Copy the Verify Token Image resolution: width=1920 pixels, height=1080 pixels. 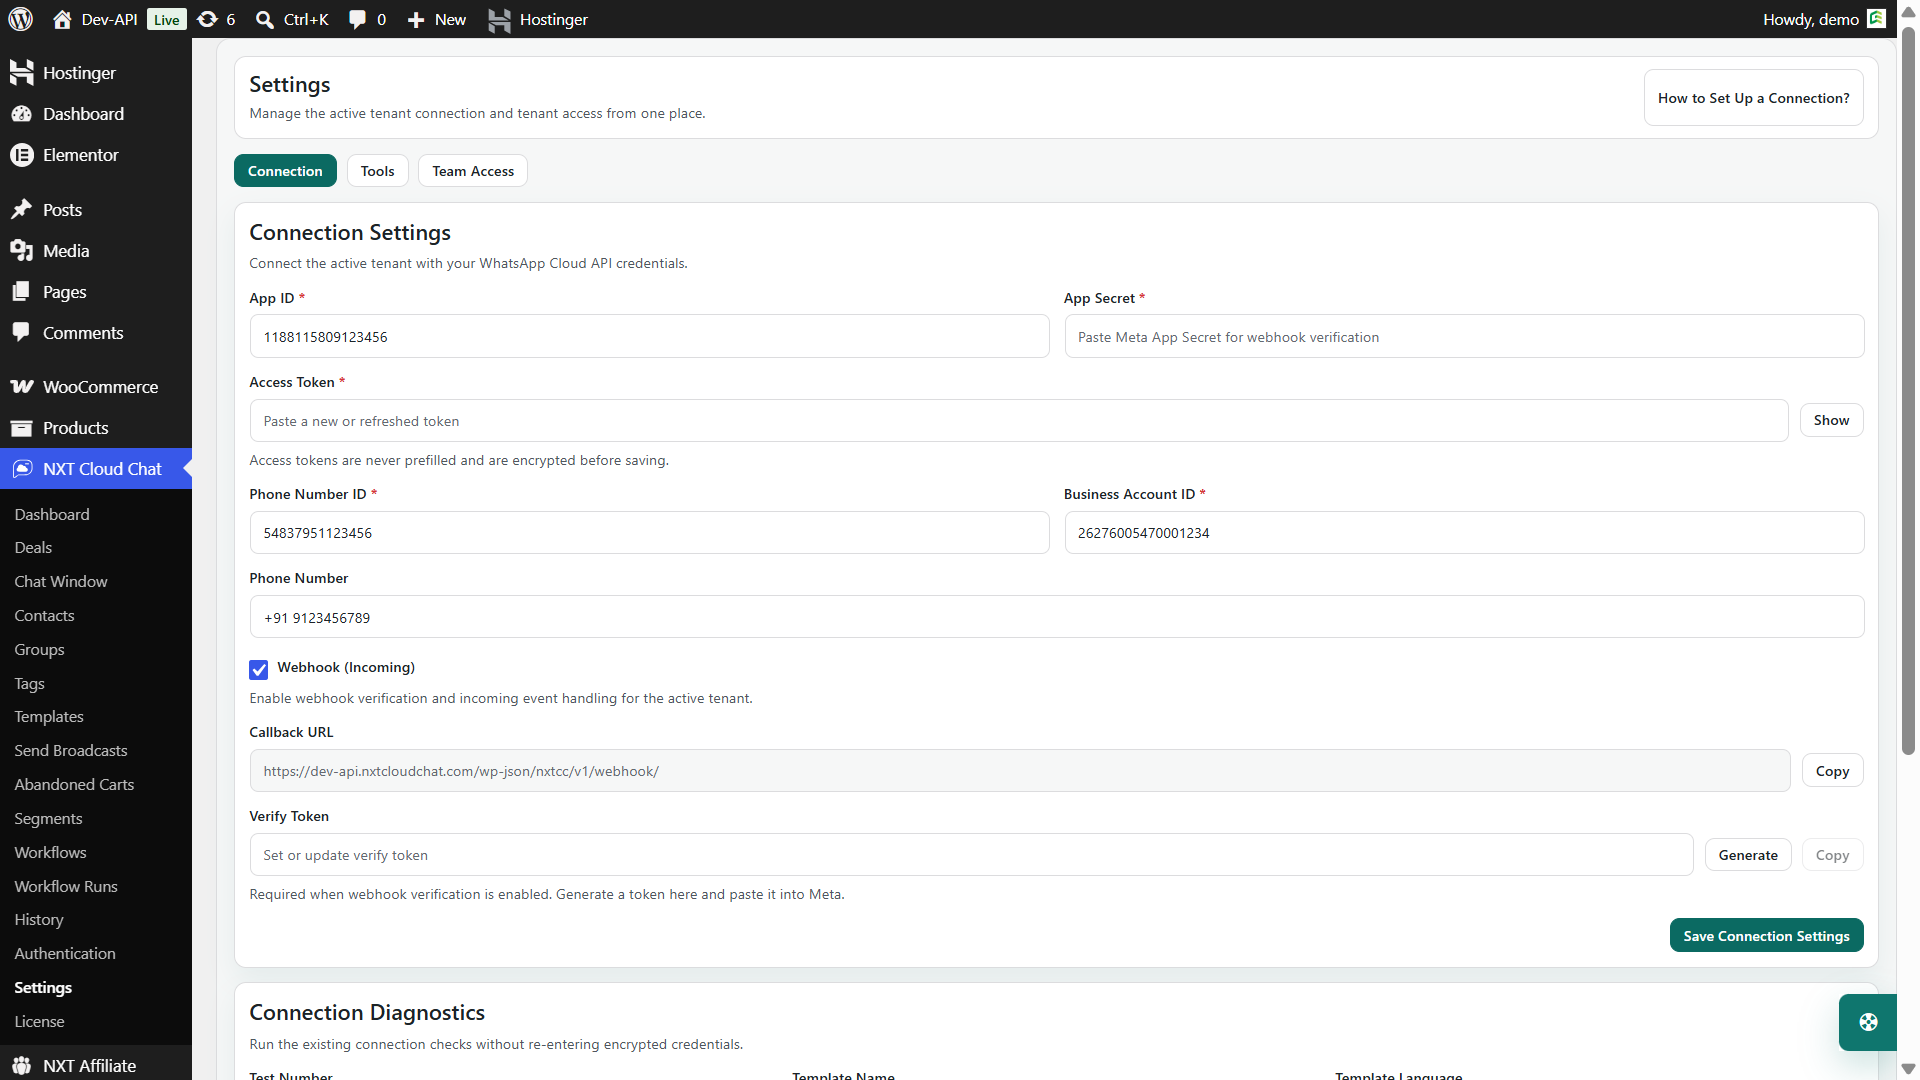click(x=1832, y=855)
